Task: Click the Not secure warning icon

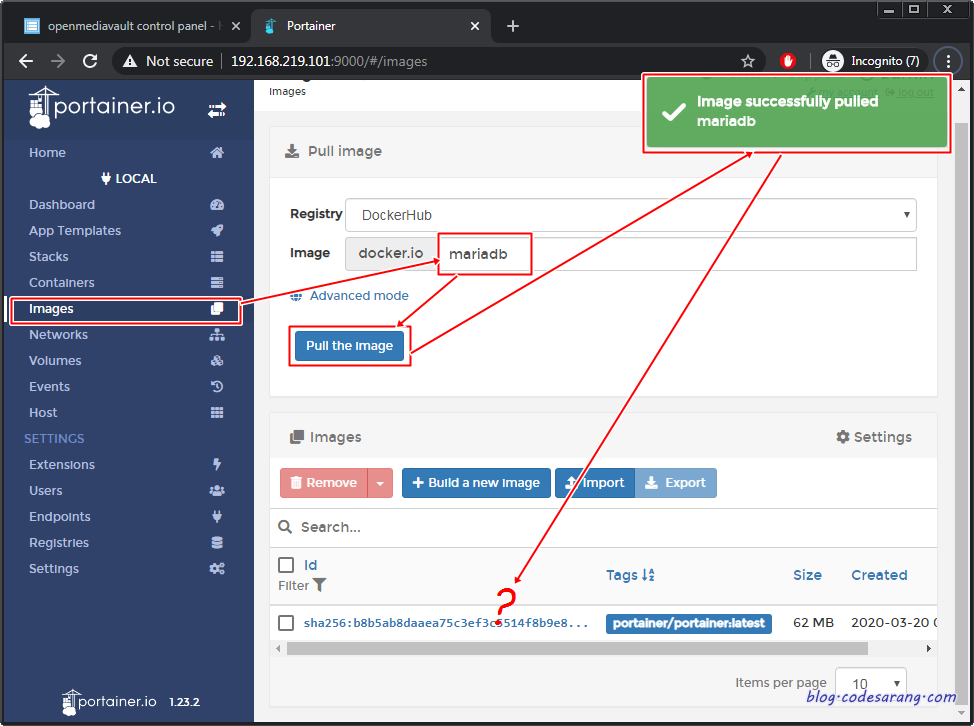Action: click(x=130, y=61)
